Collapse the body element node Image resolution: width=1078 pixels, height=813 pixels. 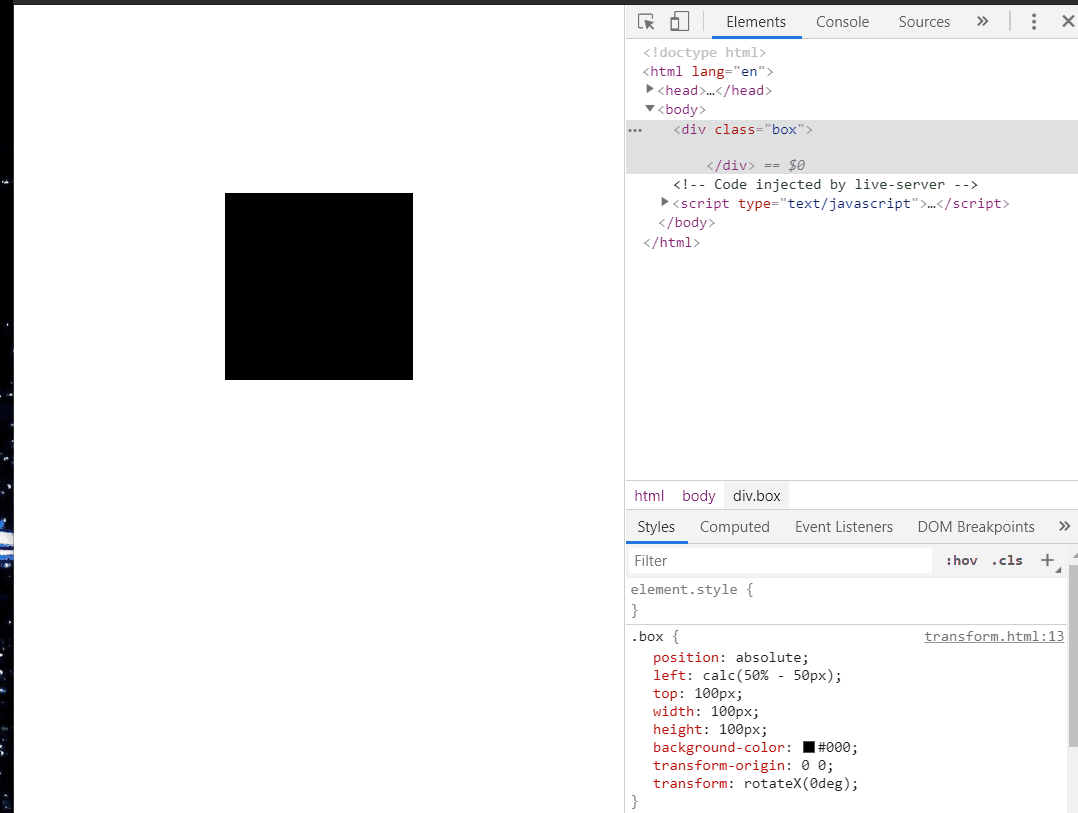click(650, 109)
